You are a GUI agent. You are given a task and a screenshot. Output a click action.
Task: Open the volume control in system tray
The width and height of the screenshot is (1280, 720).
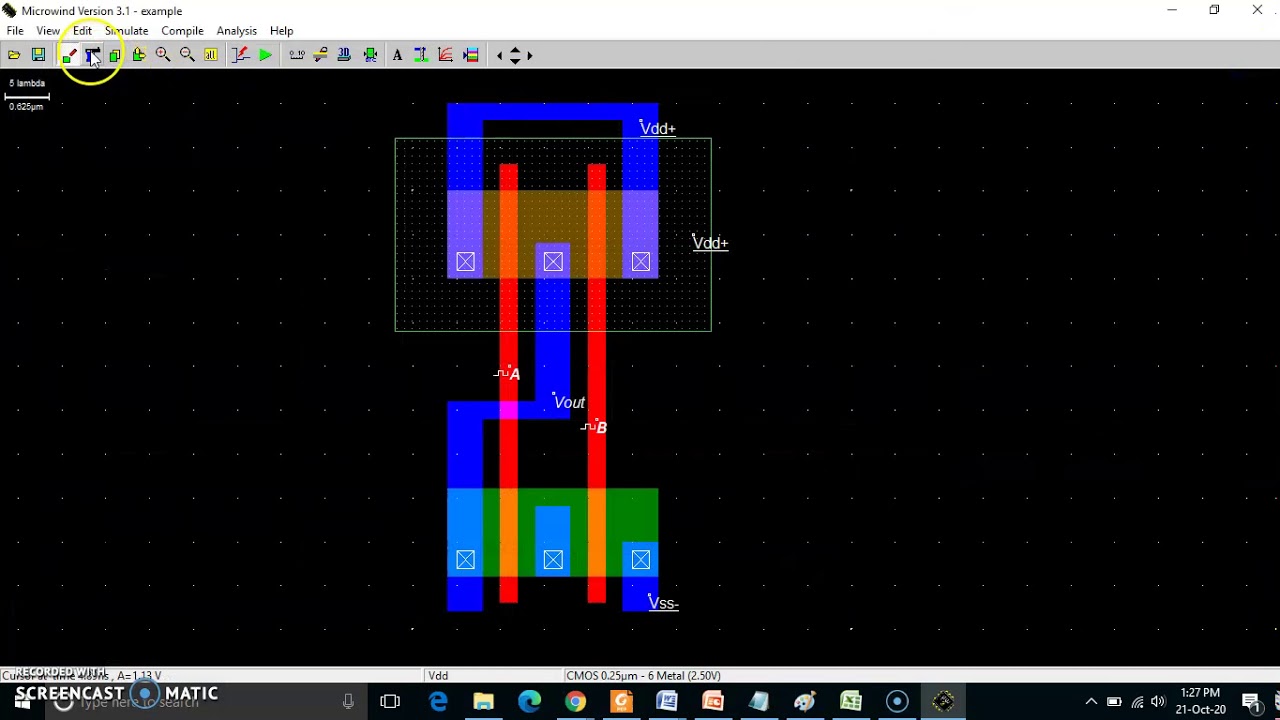pyautogui.click(x=1158, y=702)
